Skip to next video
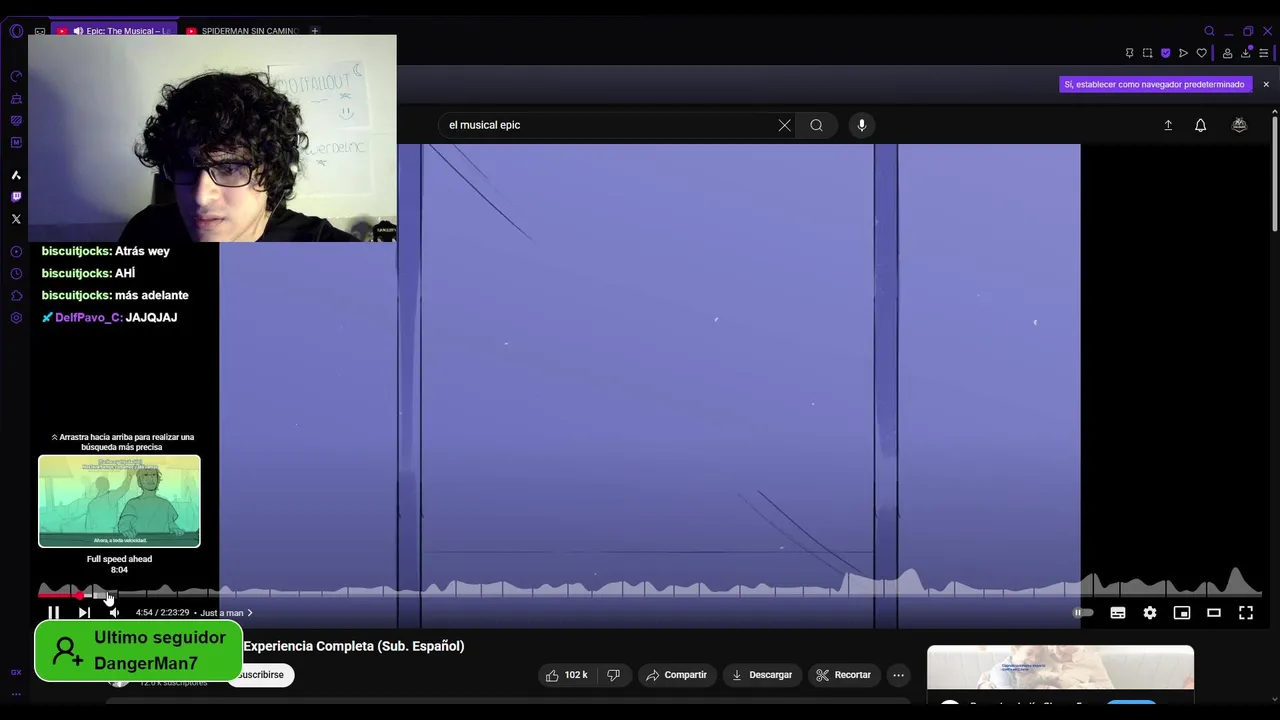The image size is (1280, 720). [x=84, y=613]
